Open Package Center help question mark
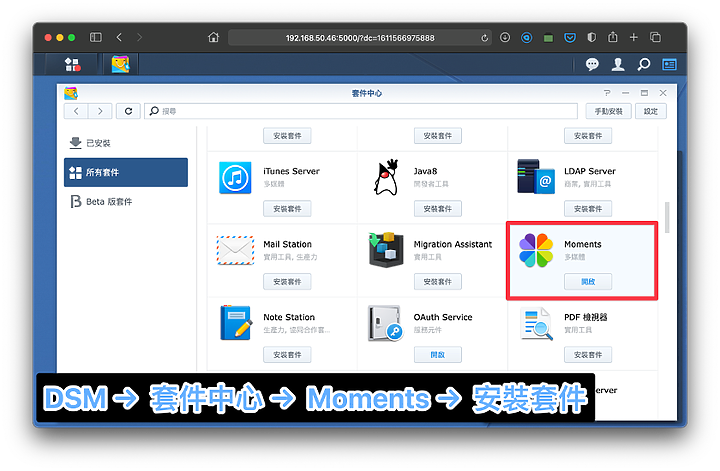The height and width of the screenshot is (471, 720). 607,93
